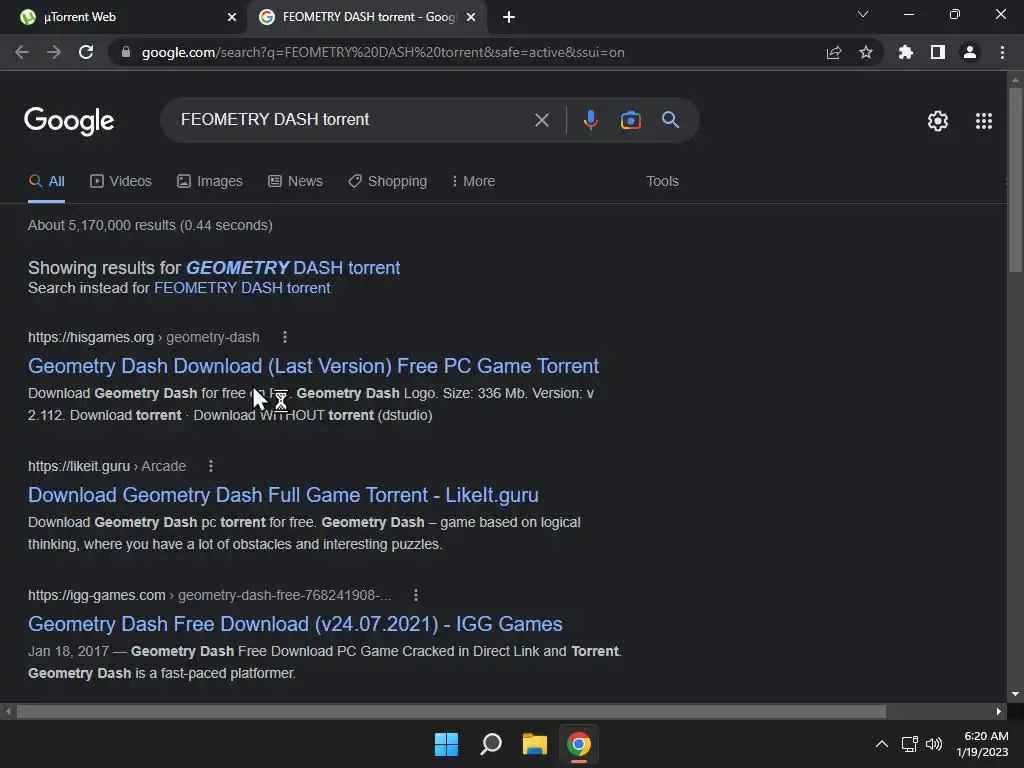Click the horizontal scrollbar thumb
Viewport: 1024px width, 768px height.
tap(451, 712)
